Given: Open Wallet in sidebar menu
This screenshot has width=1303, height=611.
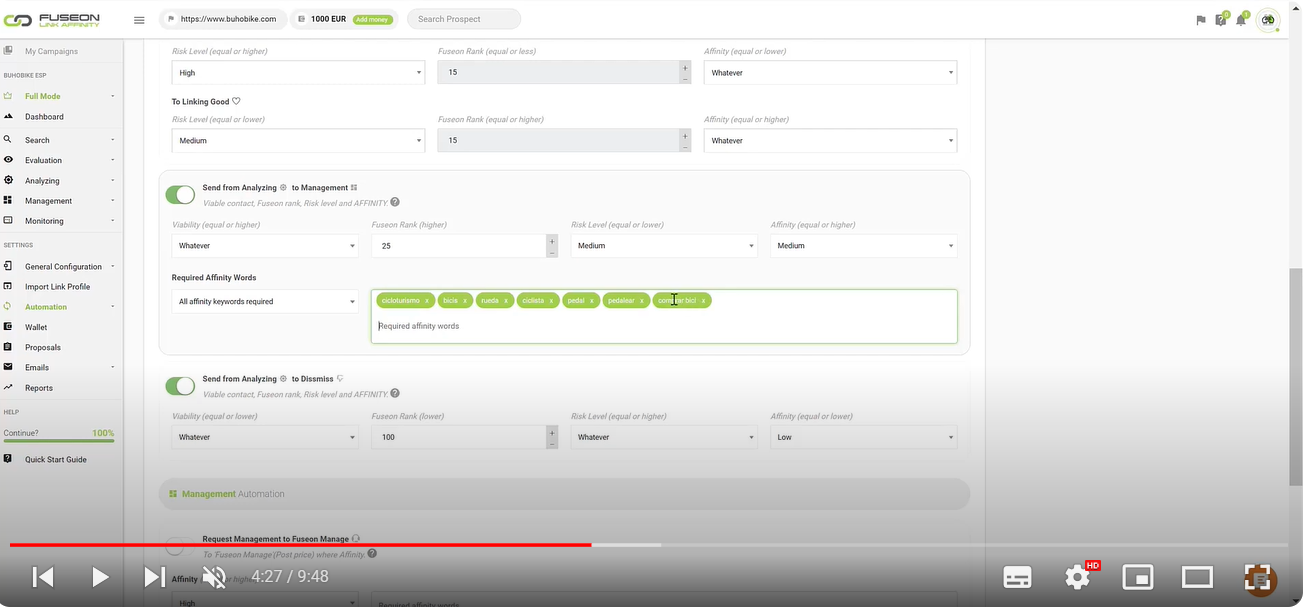Looking at the screenshot, I should pyautogui.click(x=36, y=327).
